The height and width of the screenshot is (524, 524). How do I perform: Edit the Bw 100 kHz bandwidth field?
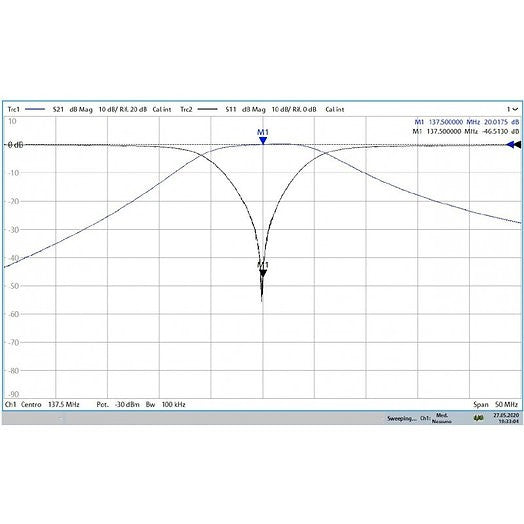click(165, 404)
